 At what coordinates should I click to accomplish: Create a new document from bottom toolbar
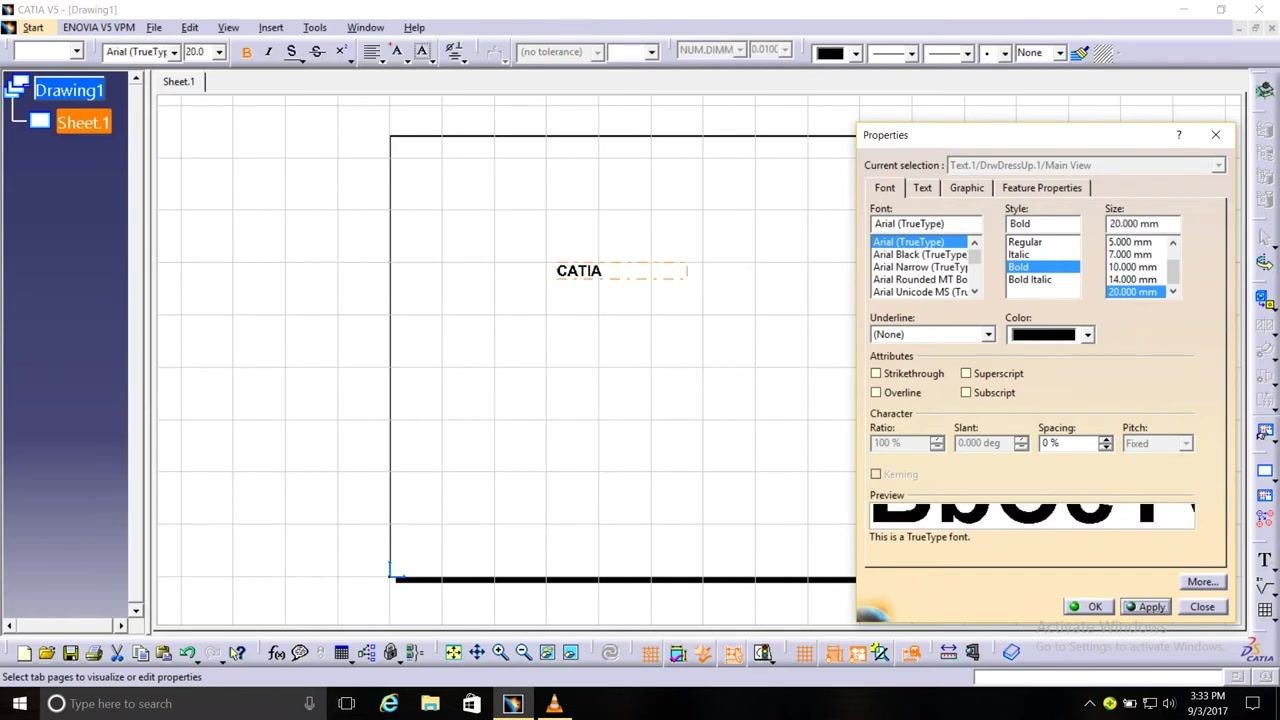click(23, 653)
